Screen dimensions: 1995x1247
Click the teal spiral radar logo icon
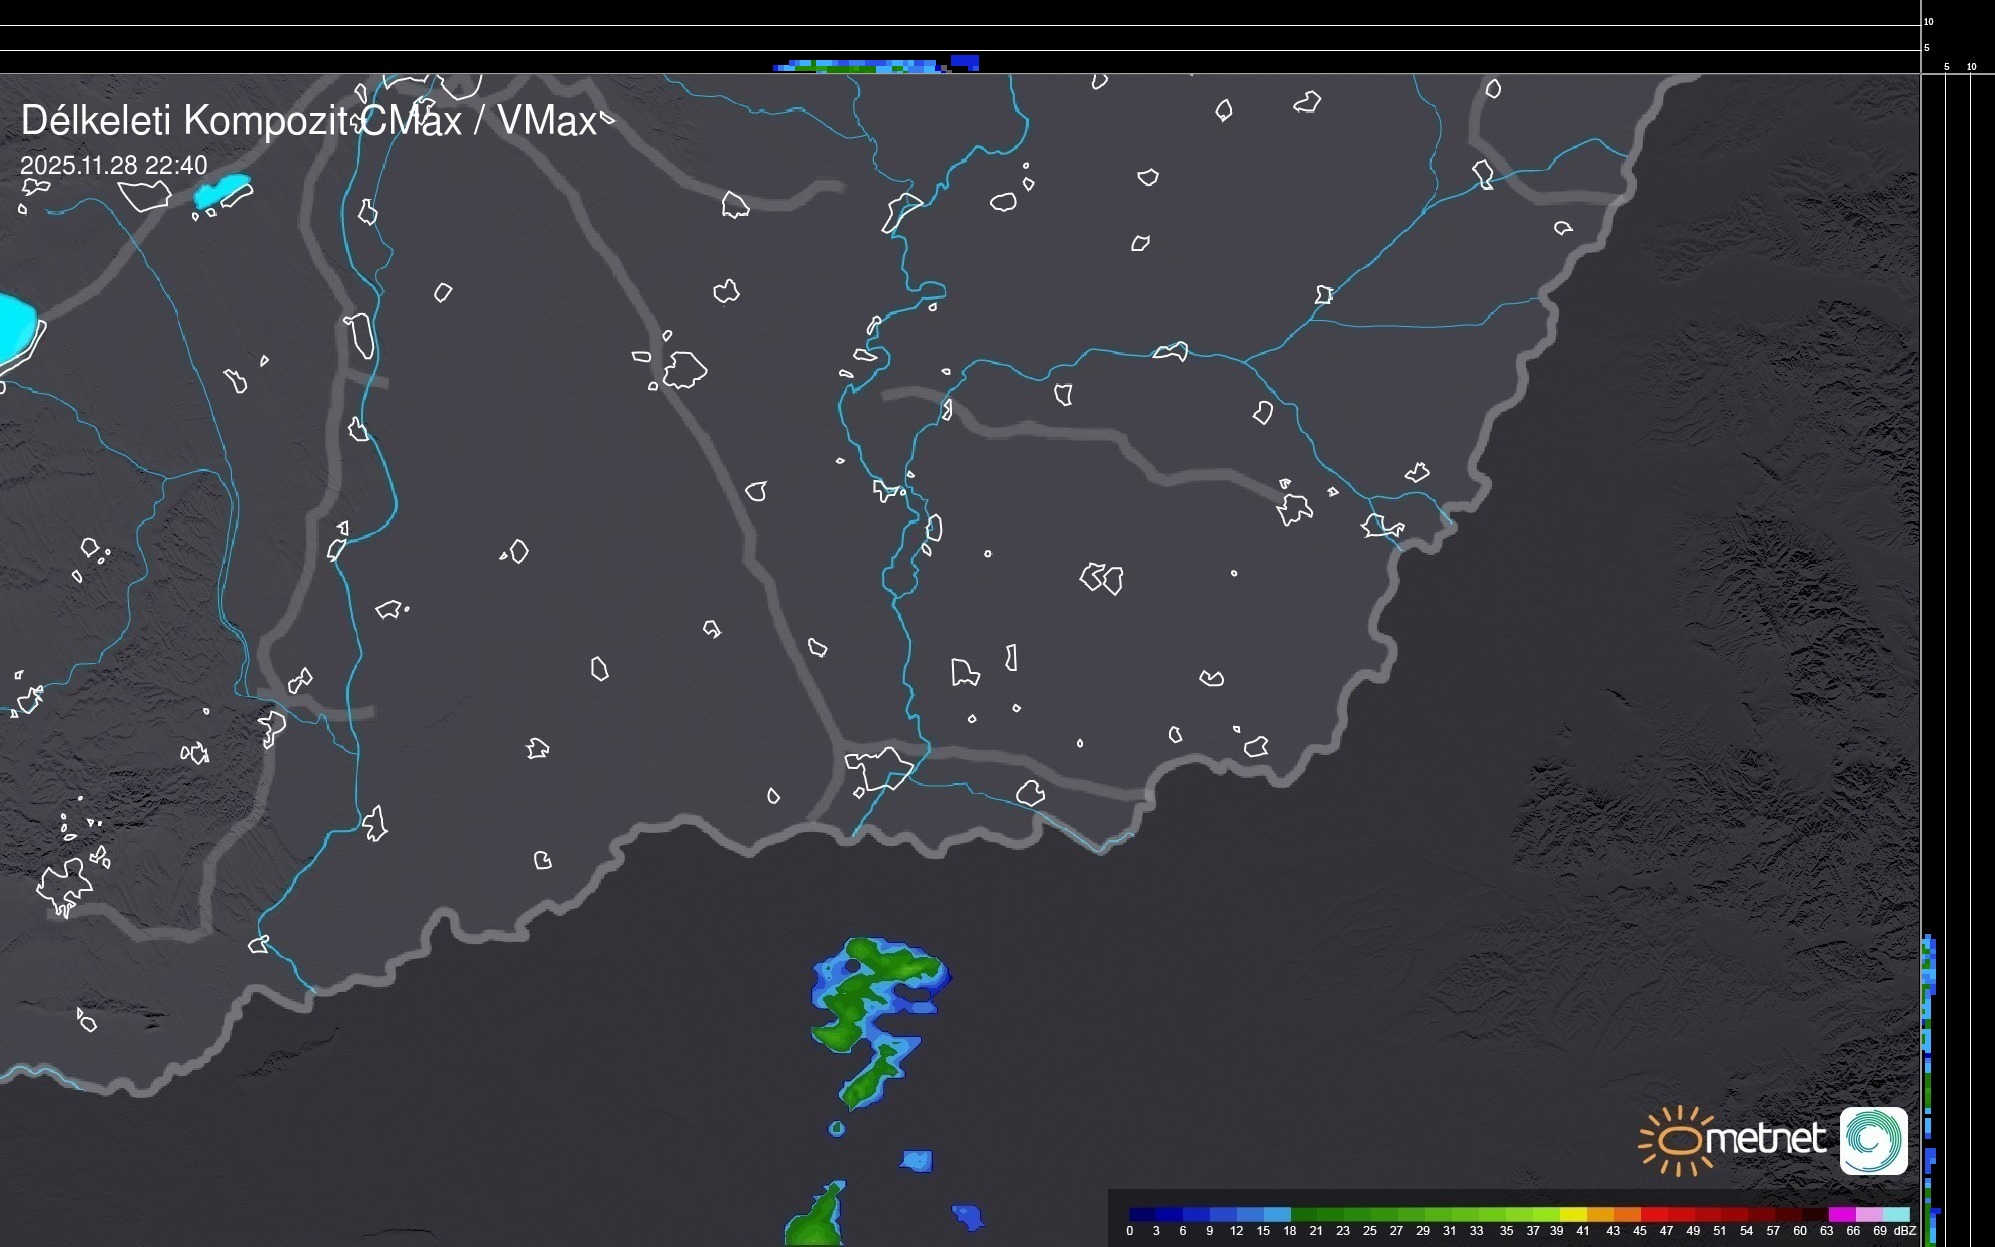tap(1873, 1140)
